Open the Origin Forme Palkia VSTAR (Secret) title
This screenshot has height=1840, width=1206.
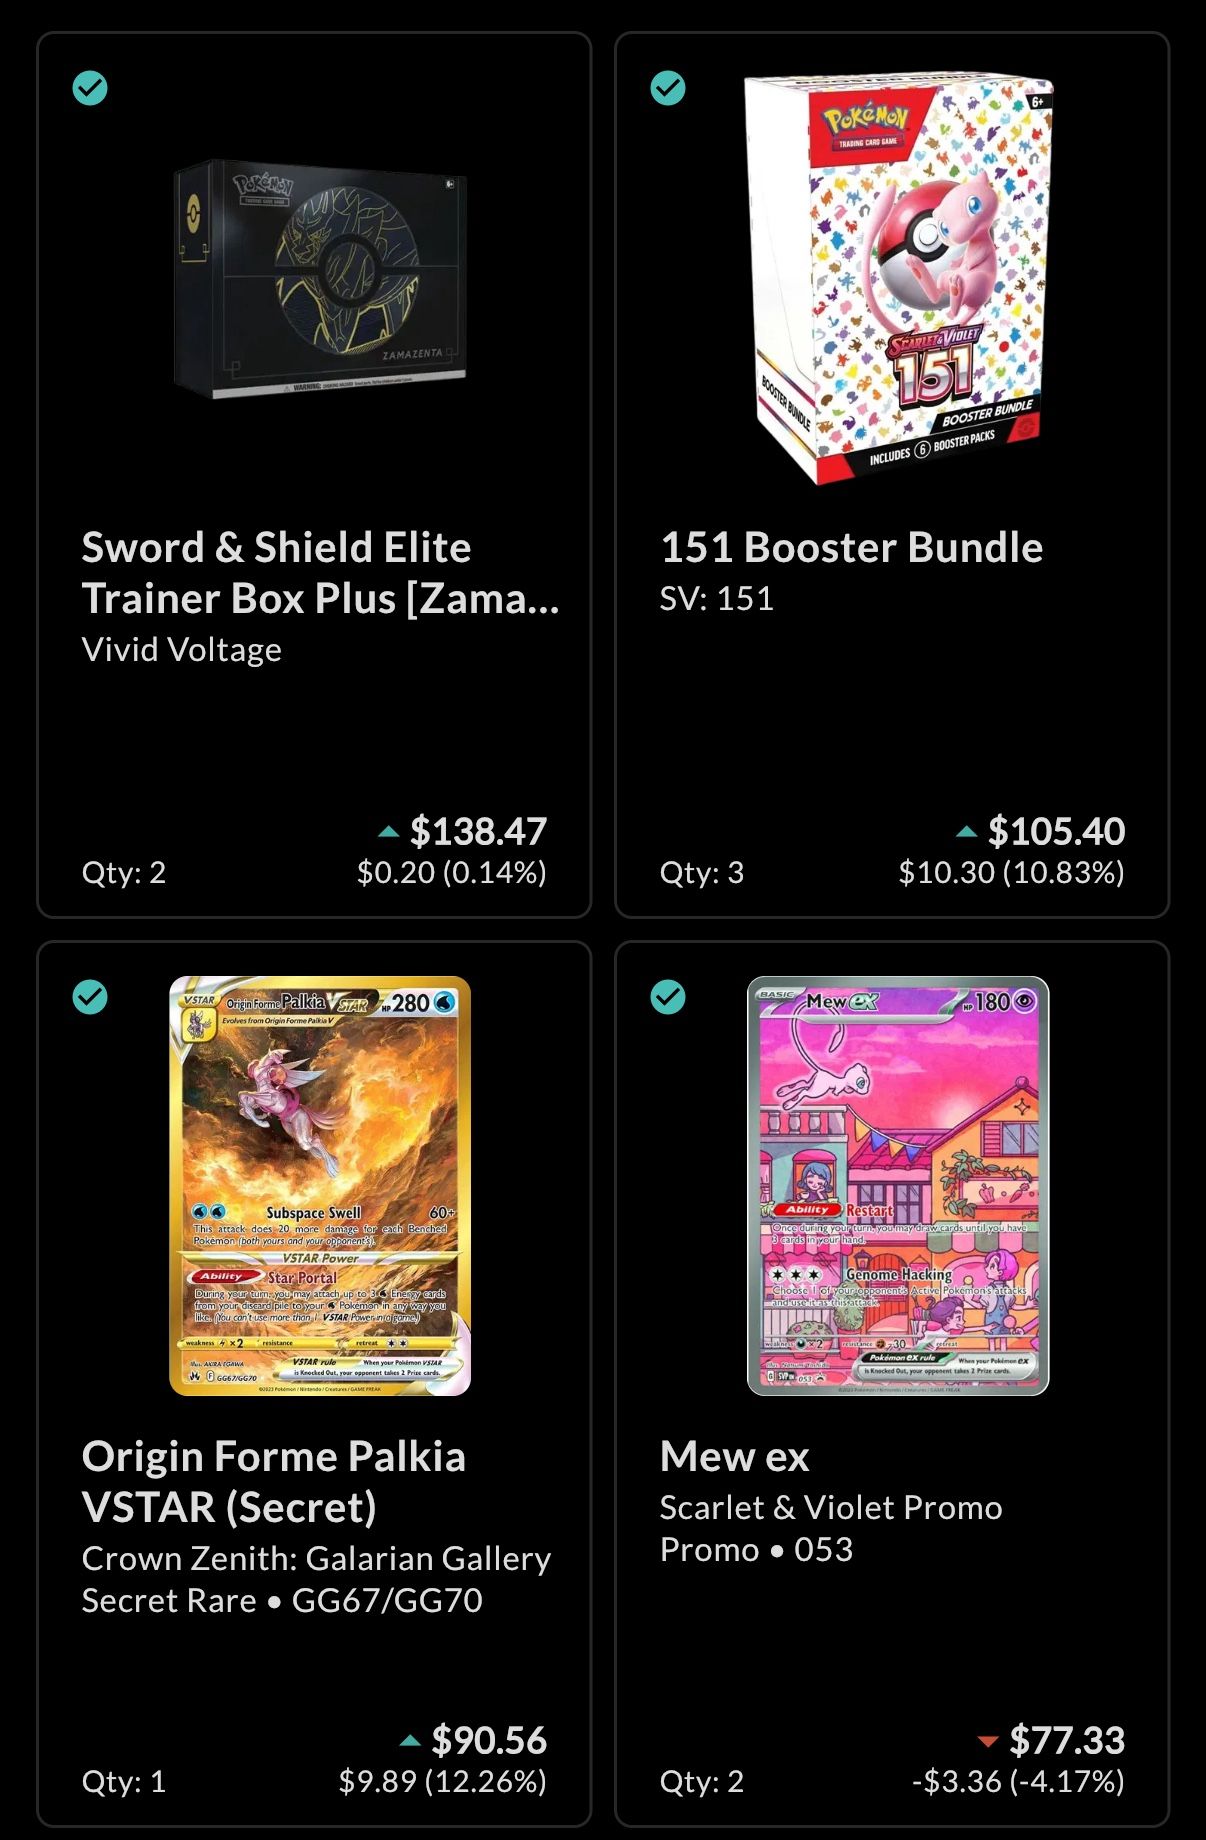tap(274, 1482)
